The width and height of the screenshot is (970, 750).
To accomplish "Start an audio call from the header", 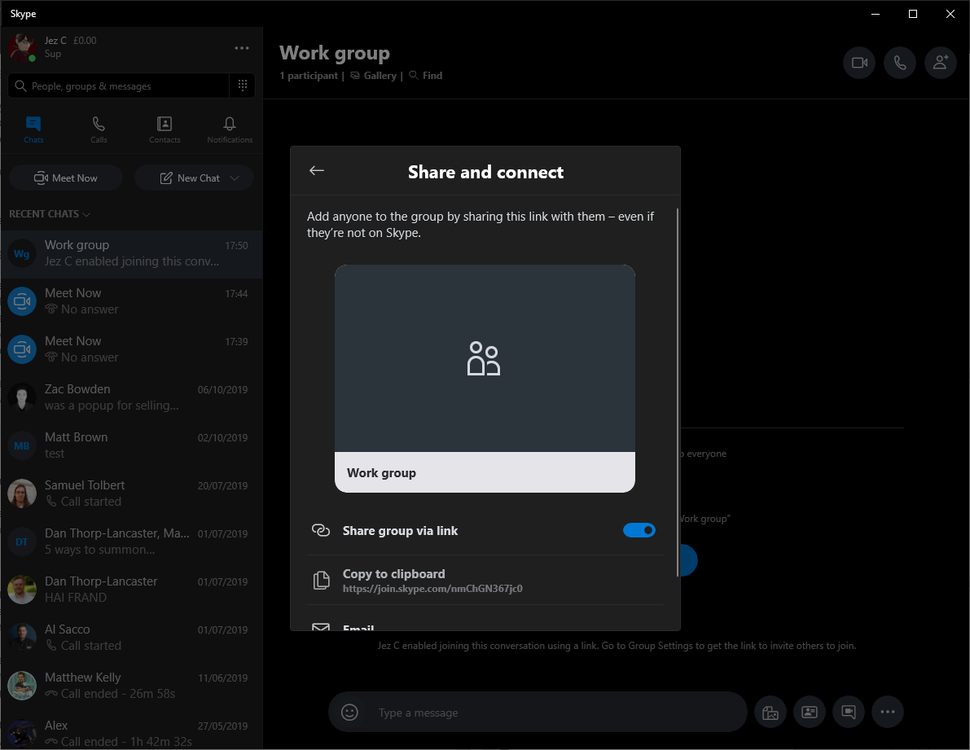I will [x=899, y=62].
